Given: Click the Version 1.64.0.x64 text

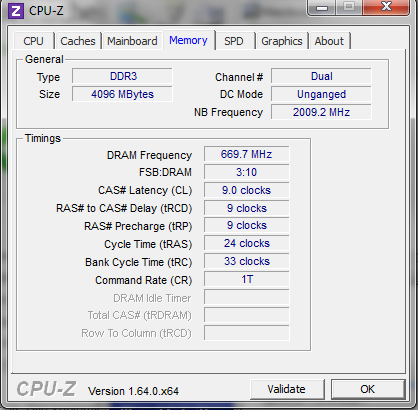Looking at the screenshot, I should (133, 391).
